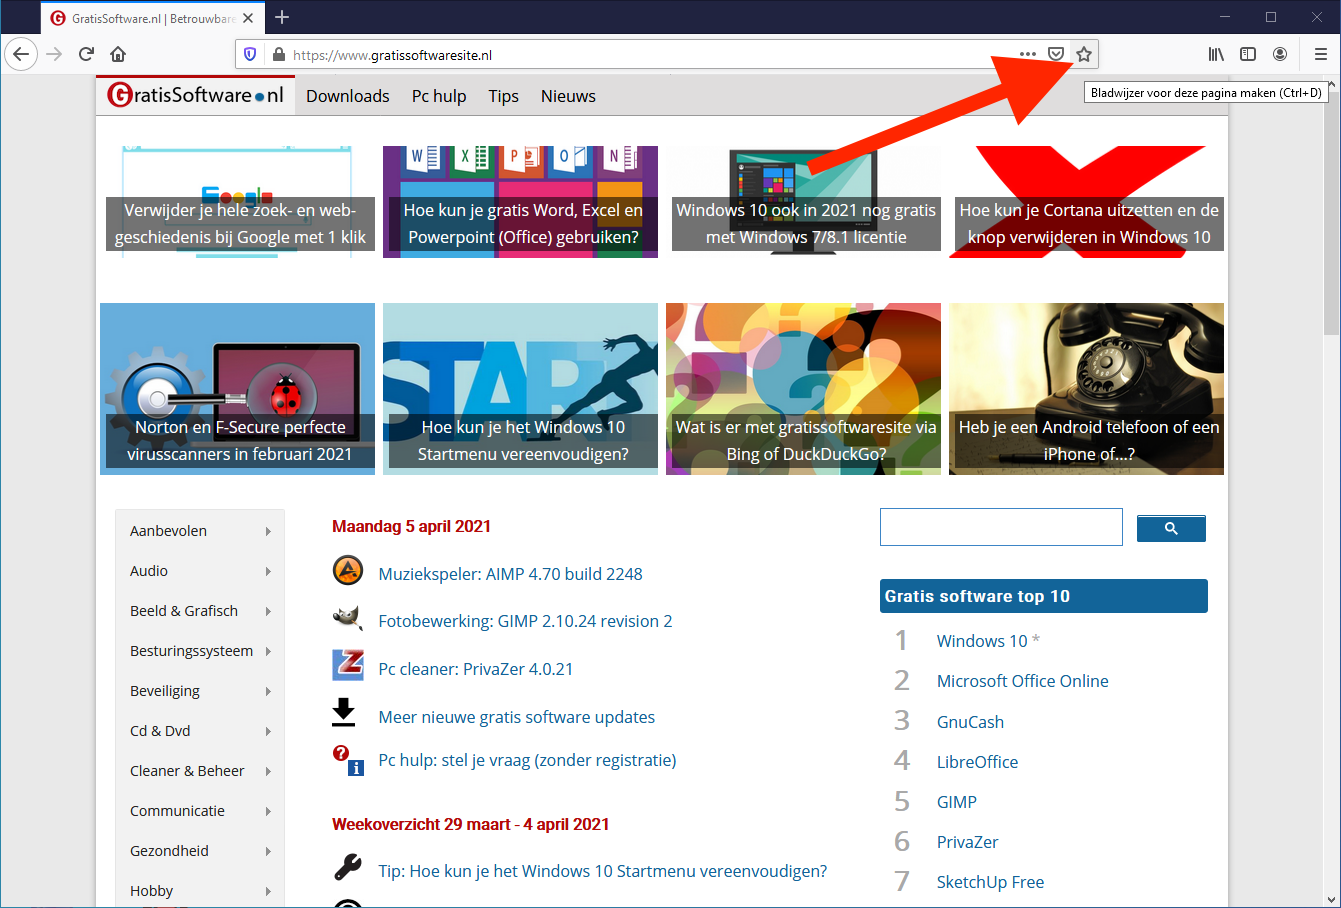
Task: Click the site search input field
Action: pos(1001,527)
